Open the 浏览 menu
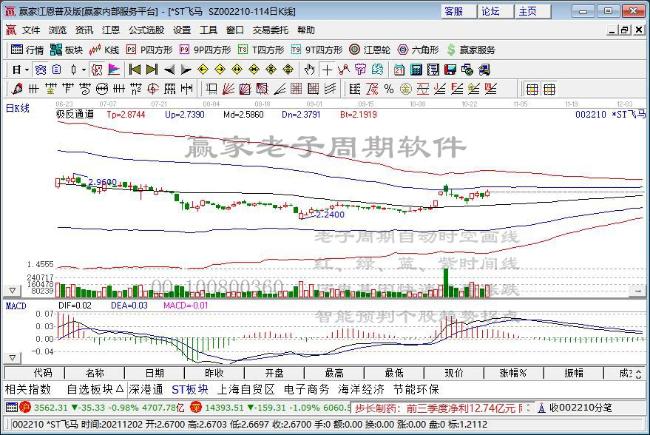This screenshot has height=435, width=650. click(57, 30)
